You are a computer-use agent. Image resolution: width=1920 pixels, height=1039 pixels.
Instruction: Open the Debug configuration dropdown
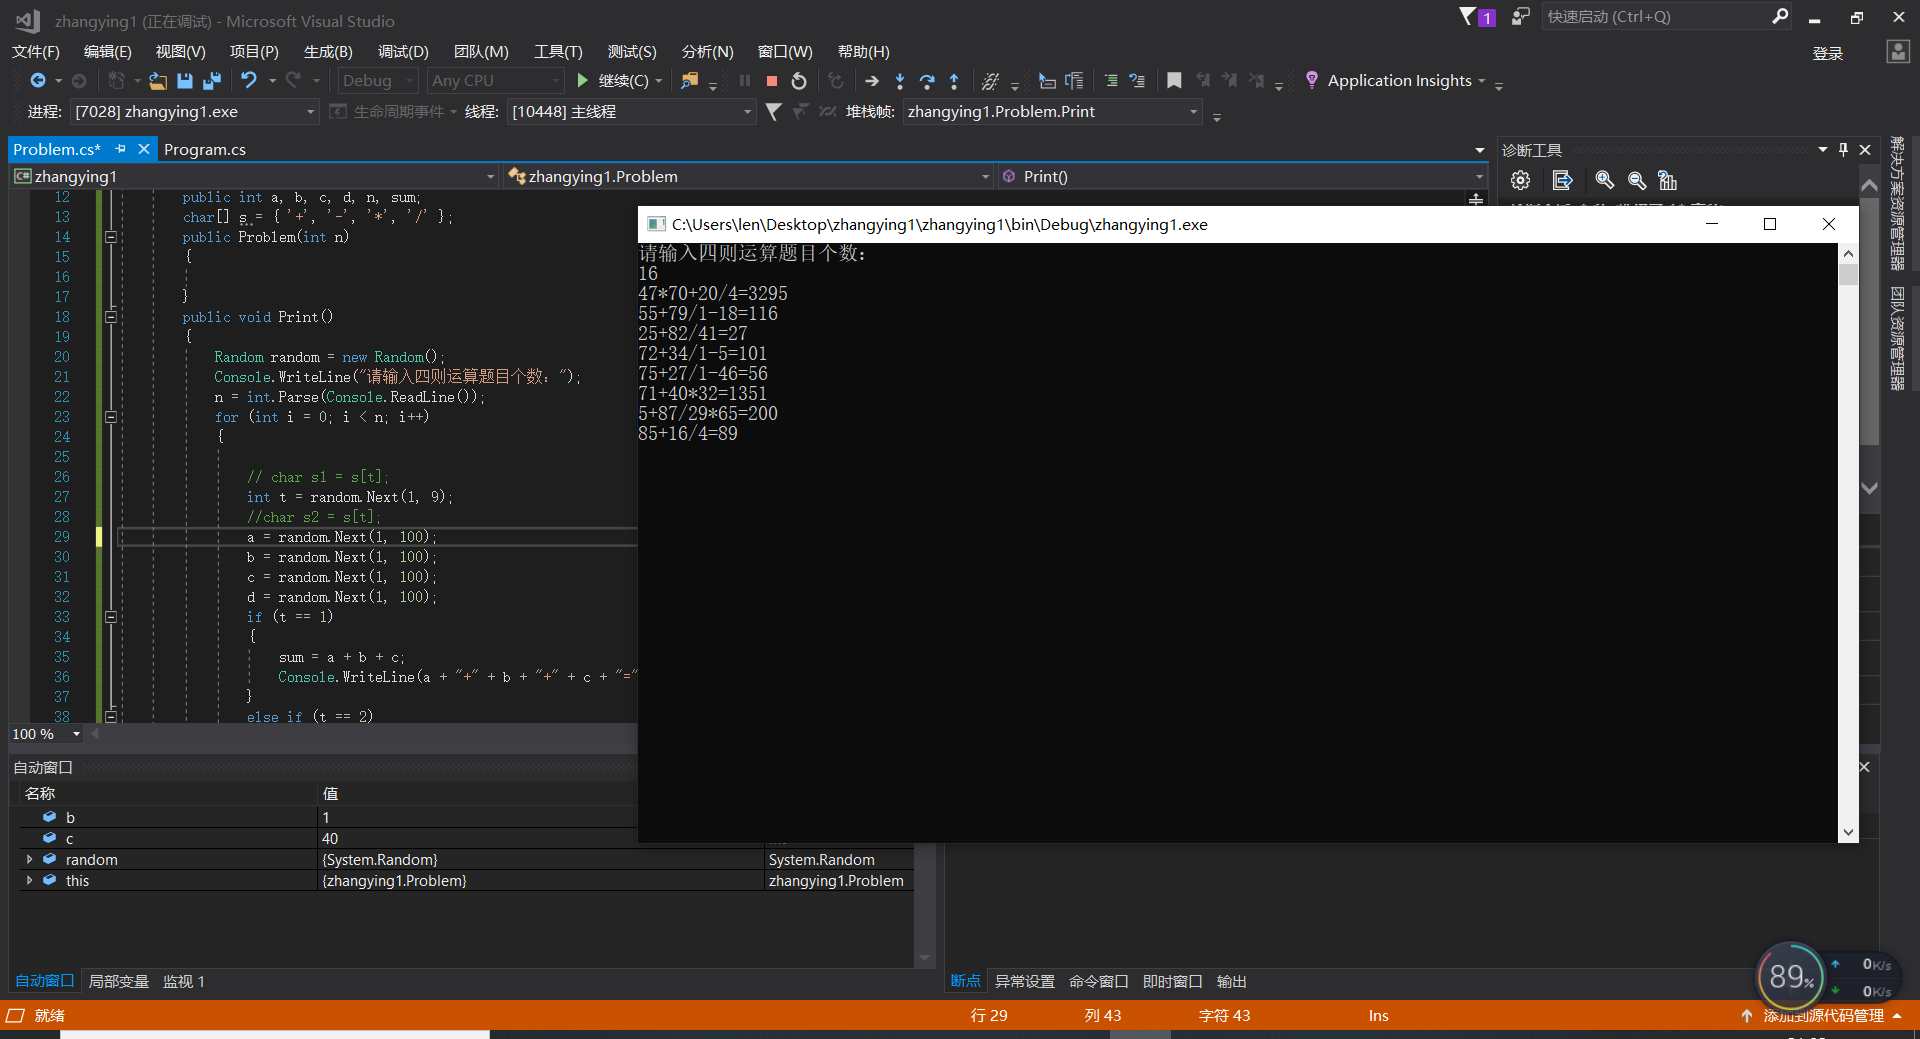click(x=378, y=81)
